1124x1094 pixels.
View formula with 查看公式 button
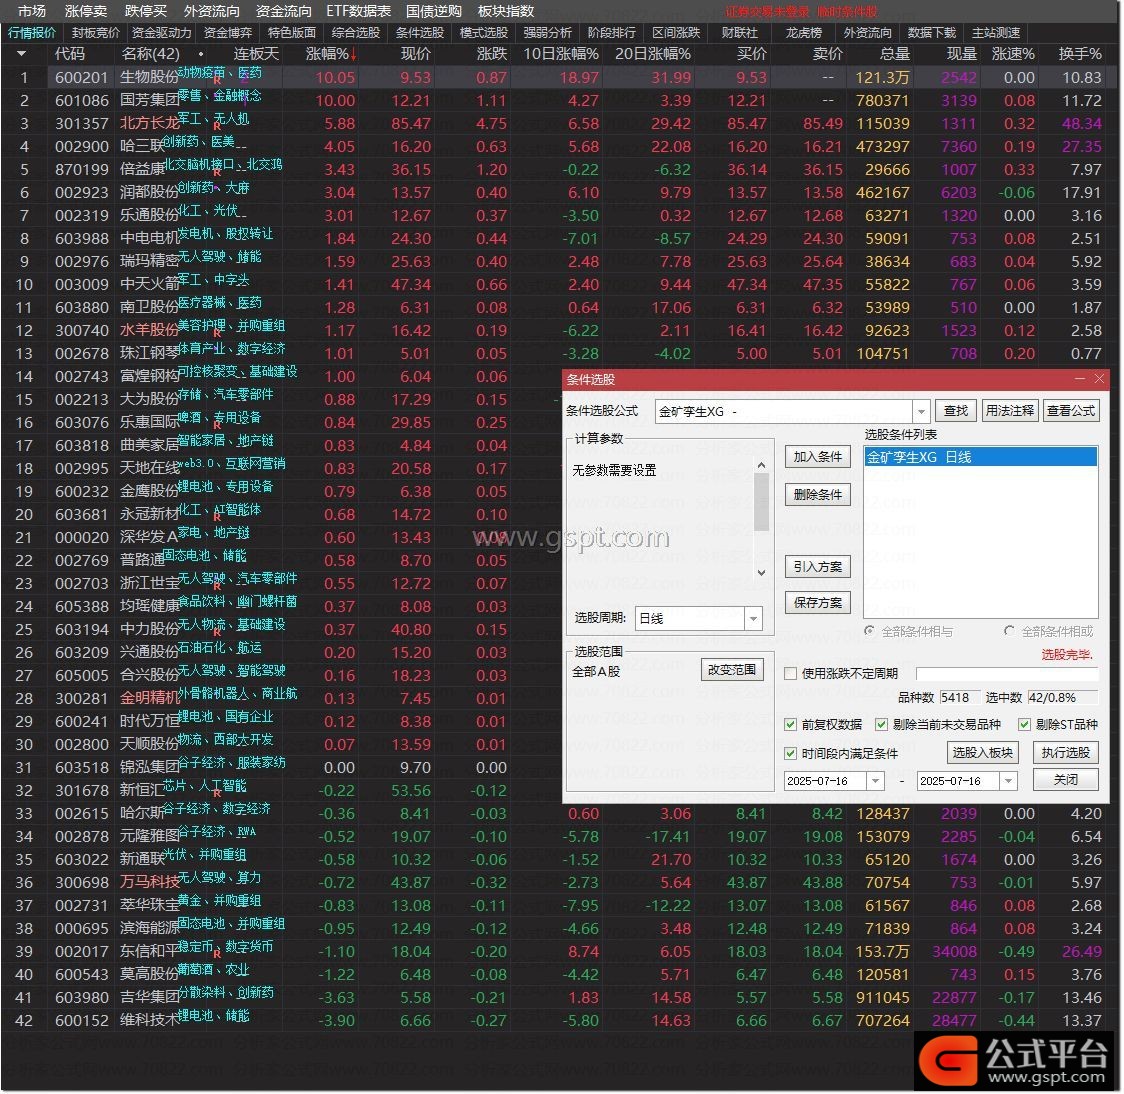[x=1070, y=411]
